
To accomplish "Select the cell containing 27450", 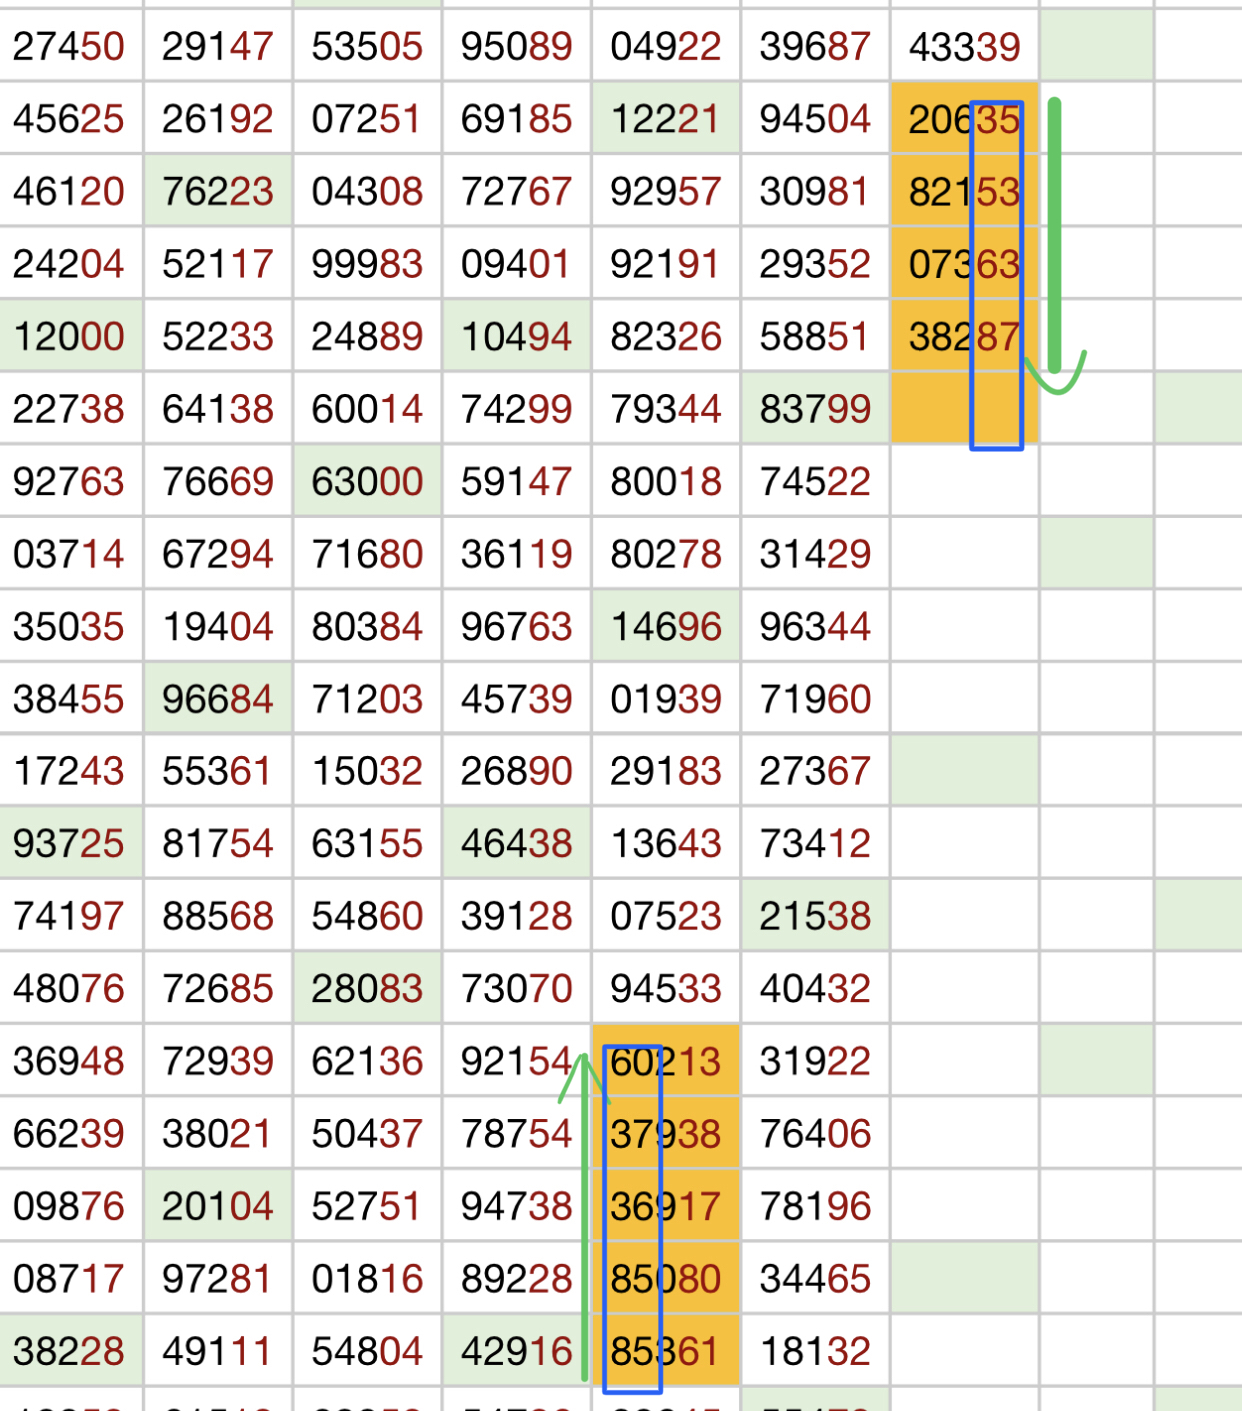I will pyautogui.click(x=70, y=46).
